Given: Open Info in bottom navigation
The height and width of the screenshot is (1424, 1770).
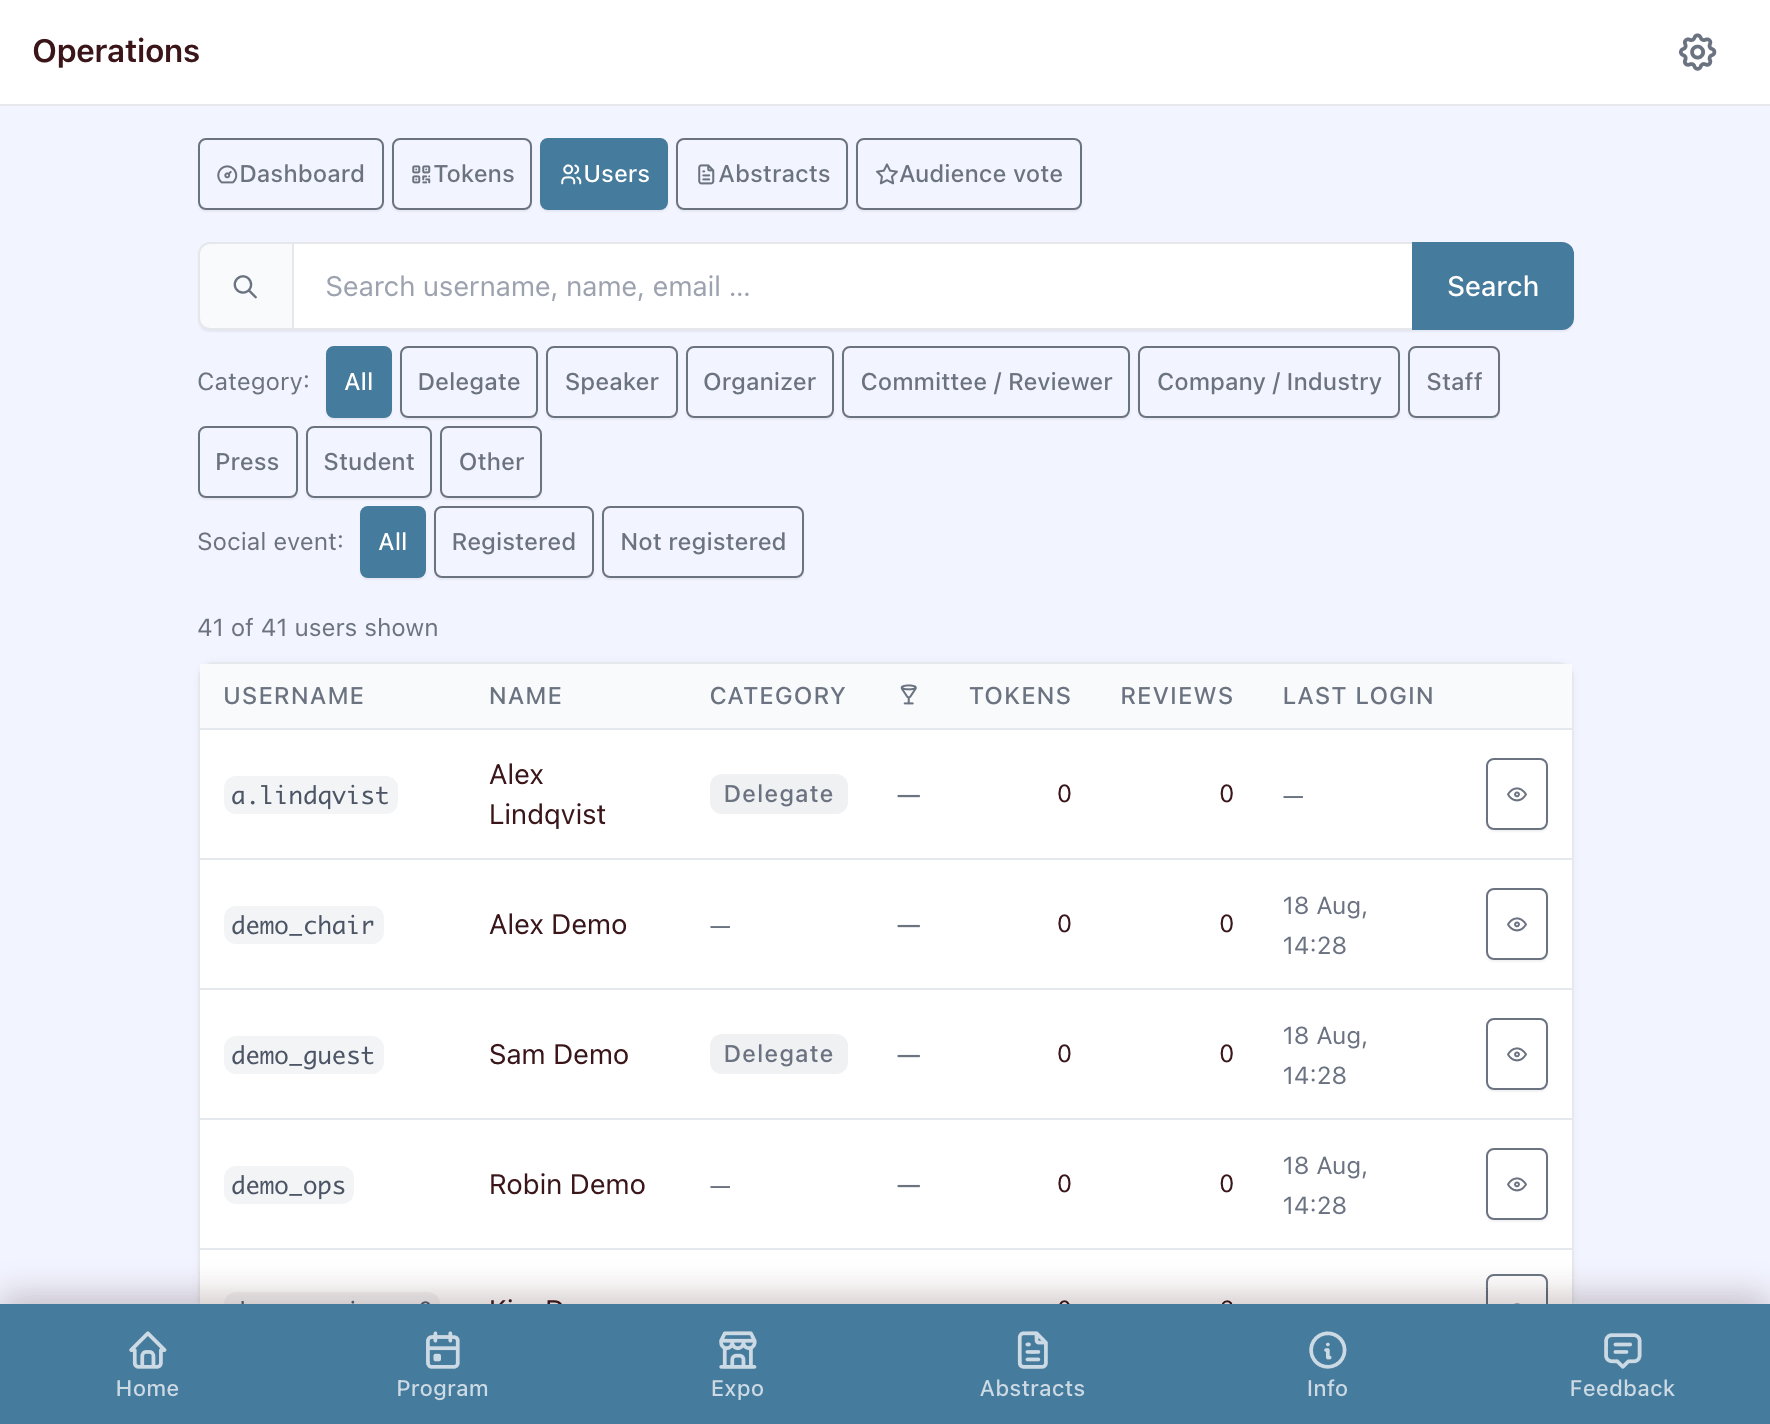Looking at the screenshot, I should [x=1327, y=1365].
